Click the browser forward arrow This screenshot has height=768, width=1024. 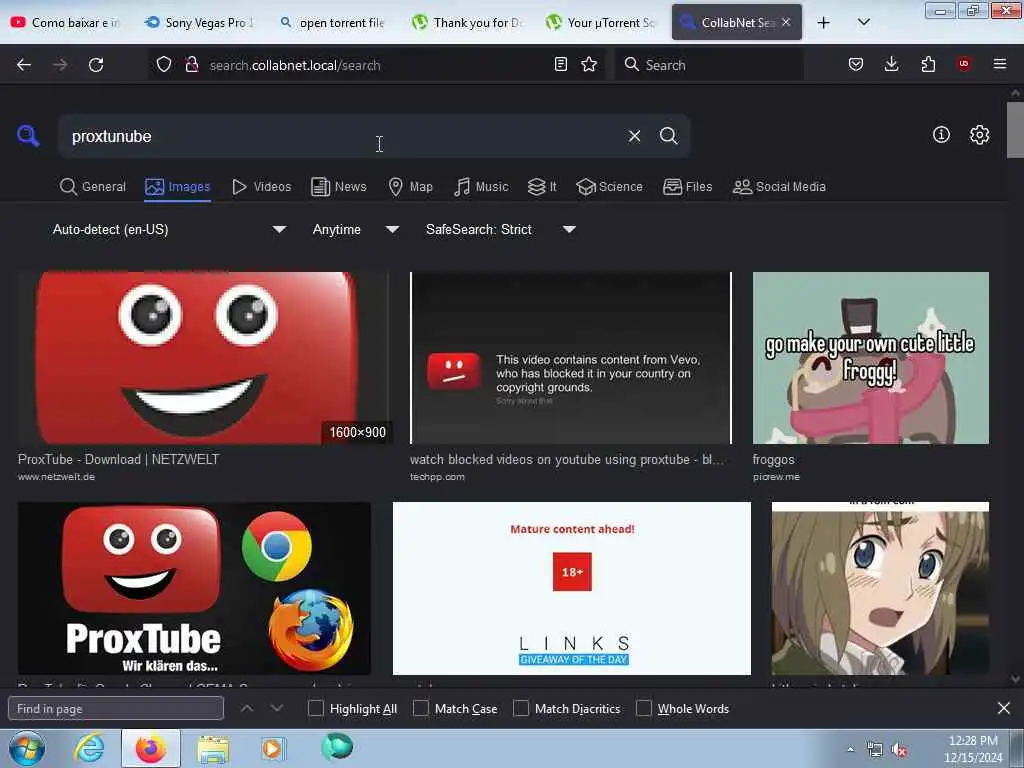(60, 65)
